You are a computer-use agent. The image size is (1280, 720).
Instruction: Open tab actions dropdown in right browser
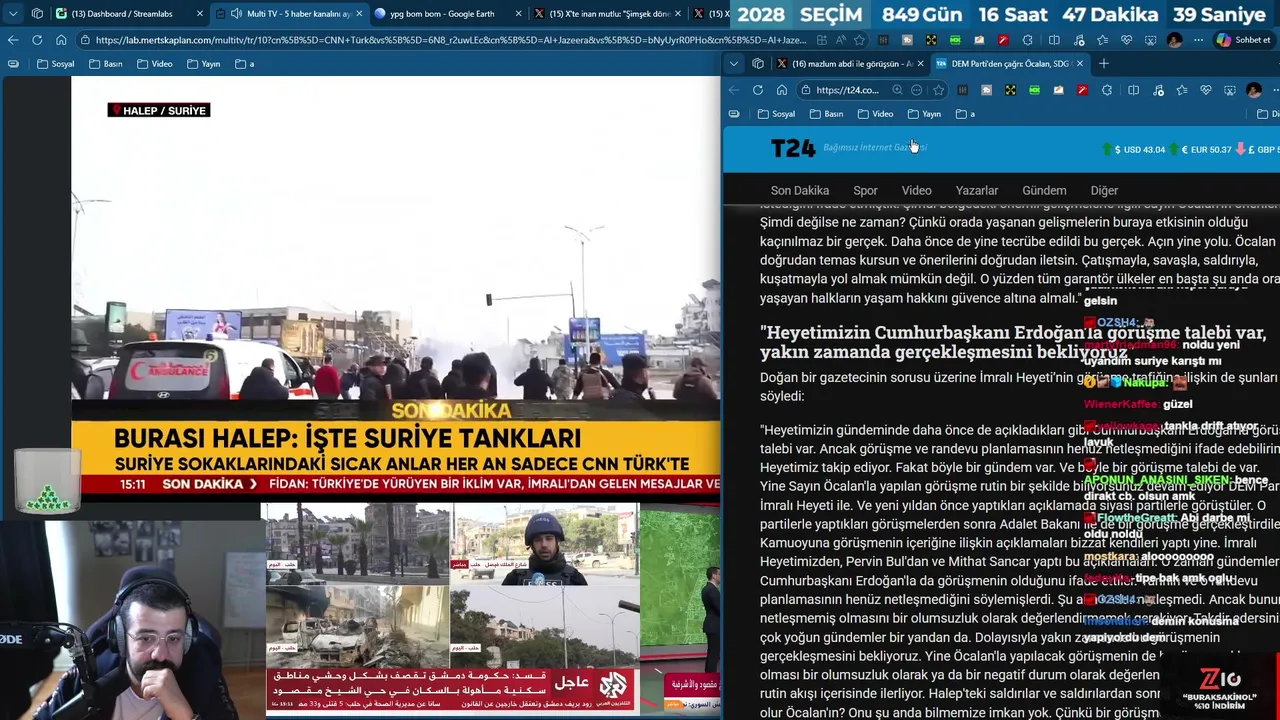pyautogui.click(x=734, y=64)
